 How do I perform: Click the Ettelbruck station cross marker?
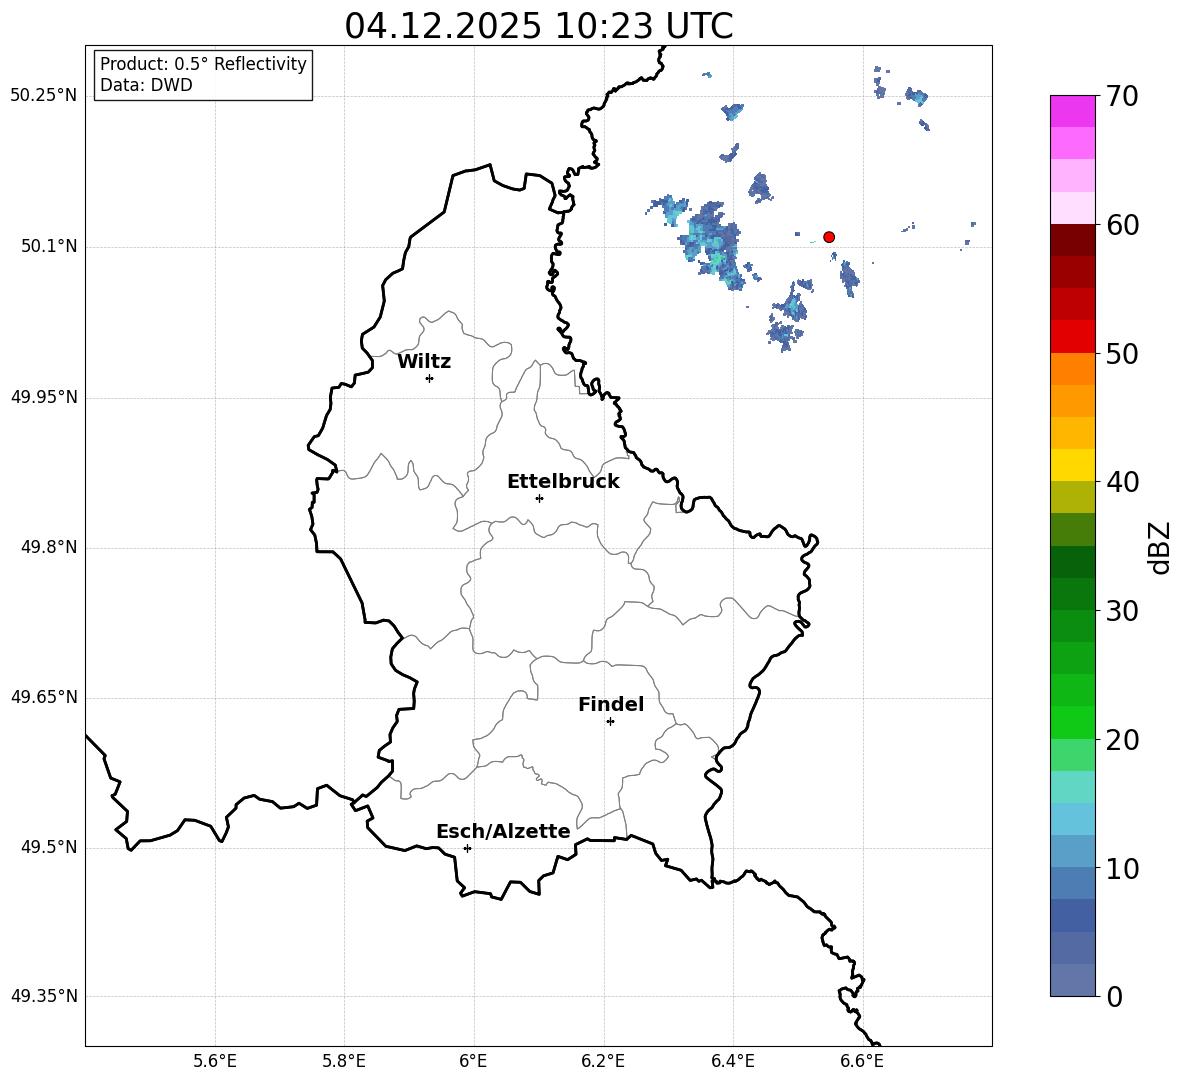(539, 498)
